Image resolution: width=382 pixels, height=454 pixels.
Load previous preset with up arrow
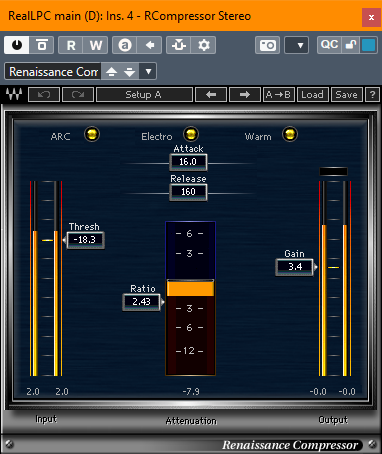(x=112, y=72)
